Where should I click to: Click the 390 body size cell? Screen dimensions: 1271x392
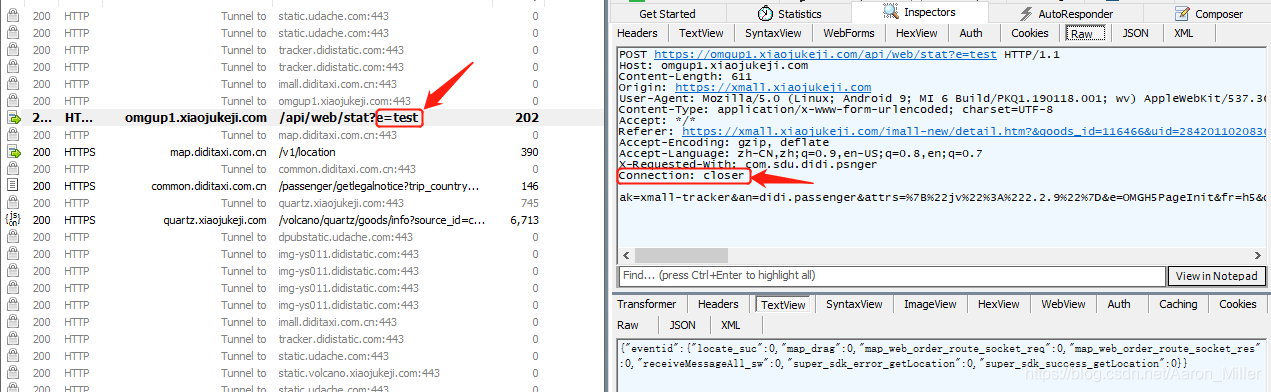pos(530,152)
